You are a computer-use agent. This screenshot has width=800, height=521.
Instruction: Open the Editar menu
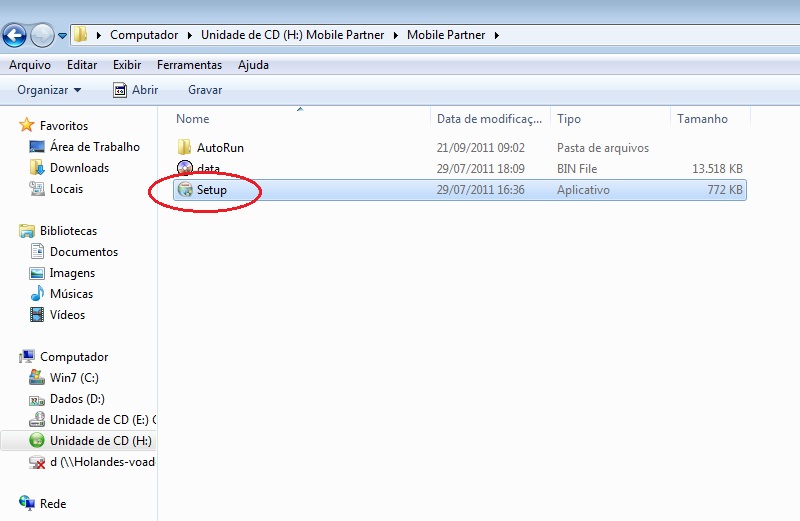(x=82, y=65)
